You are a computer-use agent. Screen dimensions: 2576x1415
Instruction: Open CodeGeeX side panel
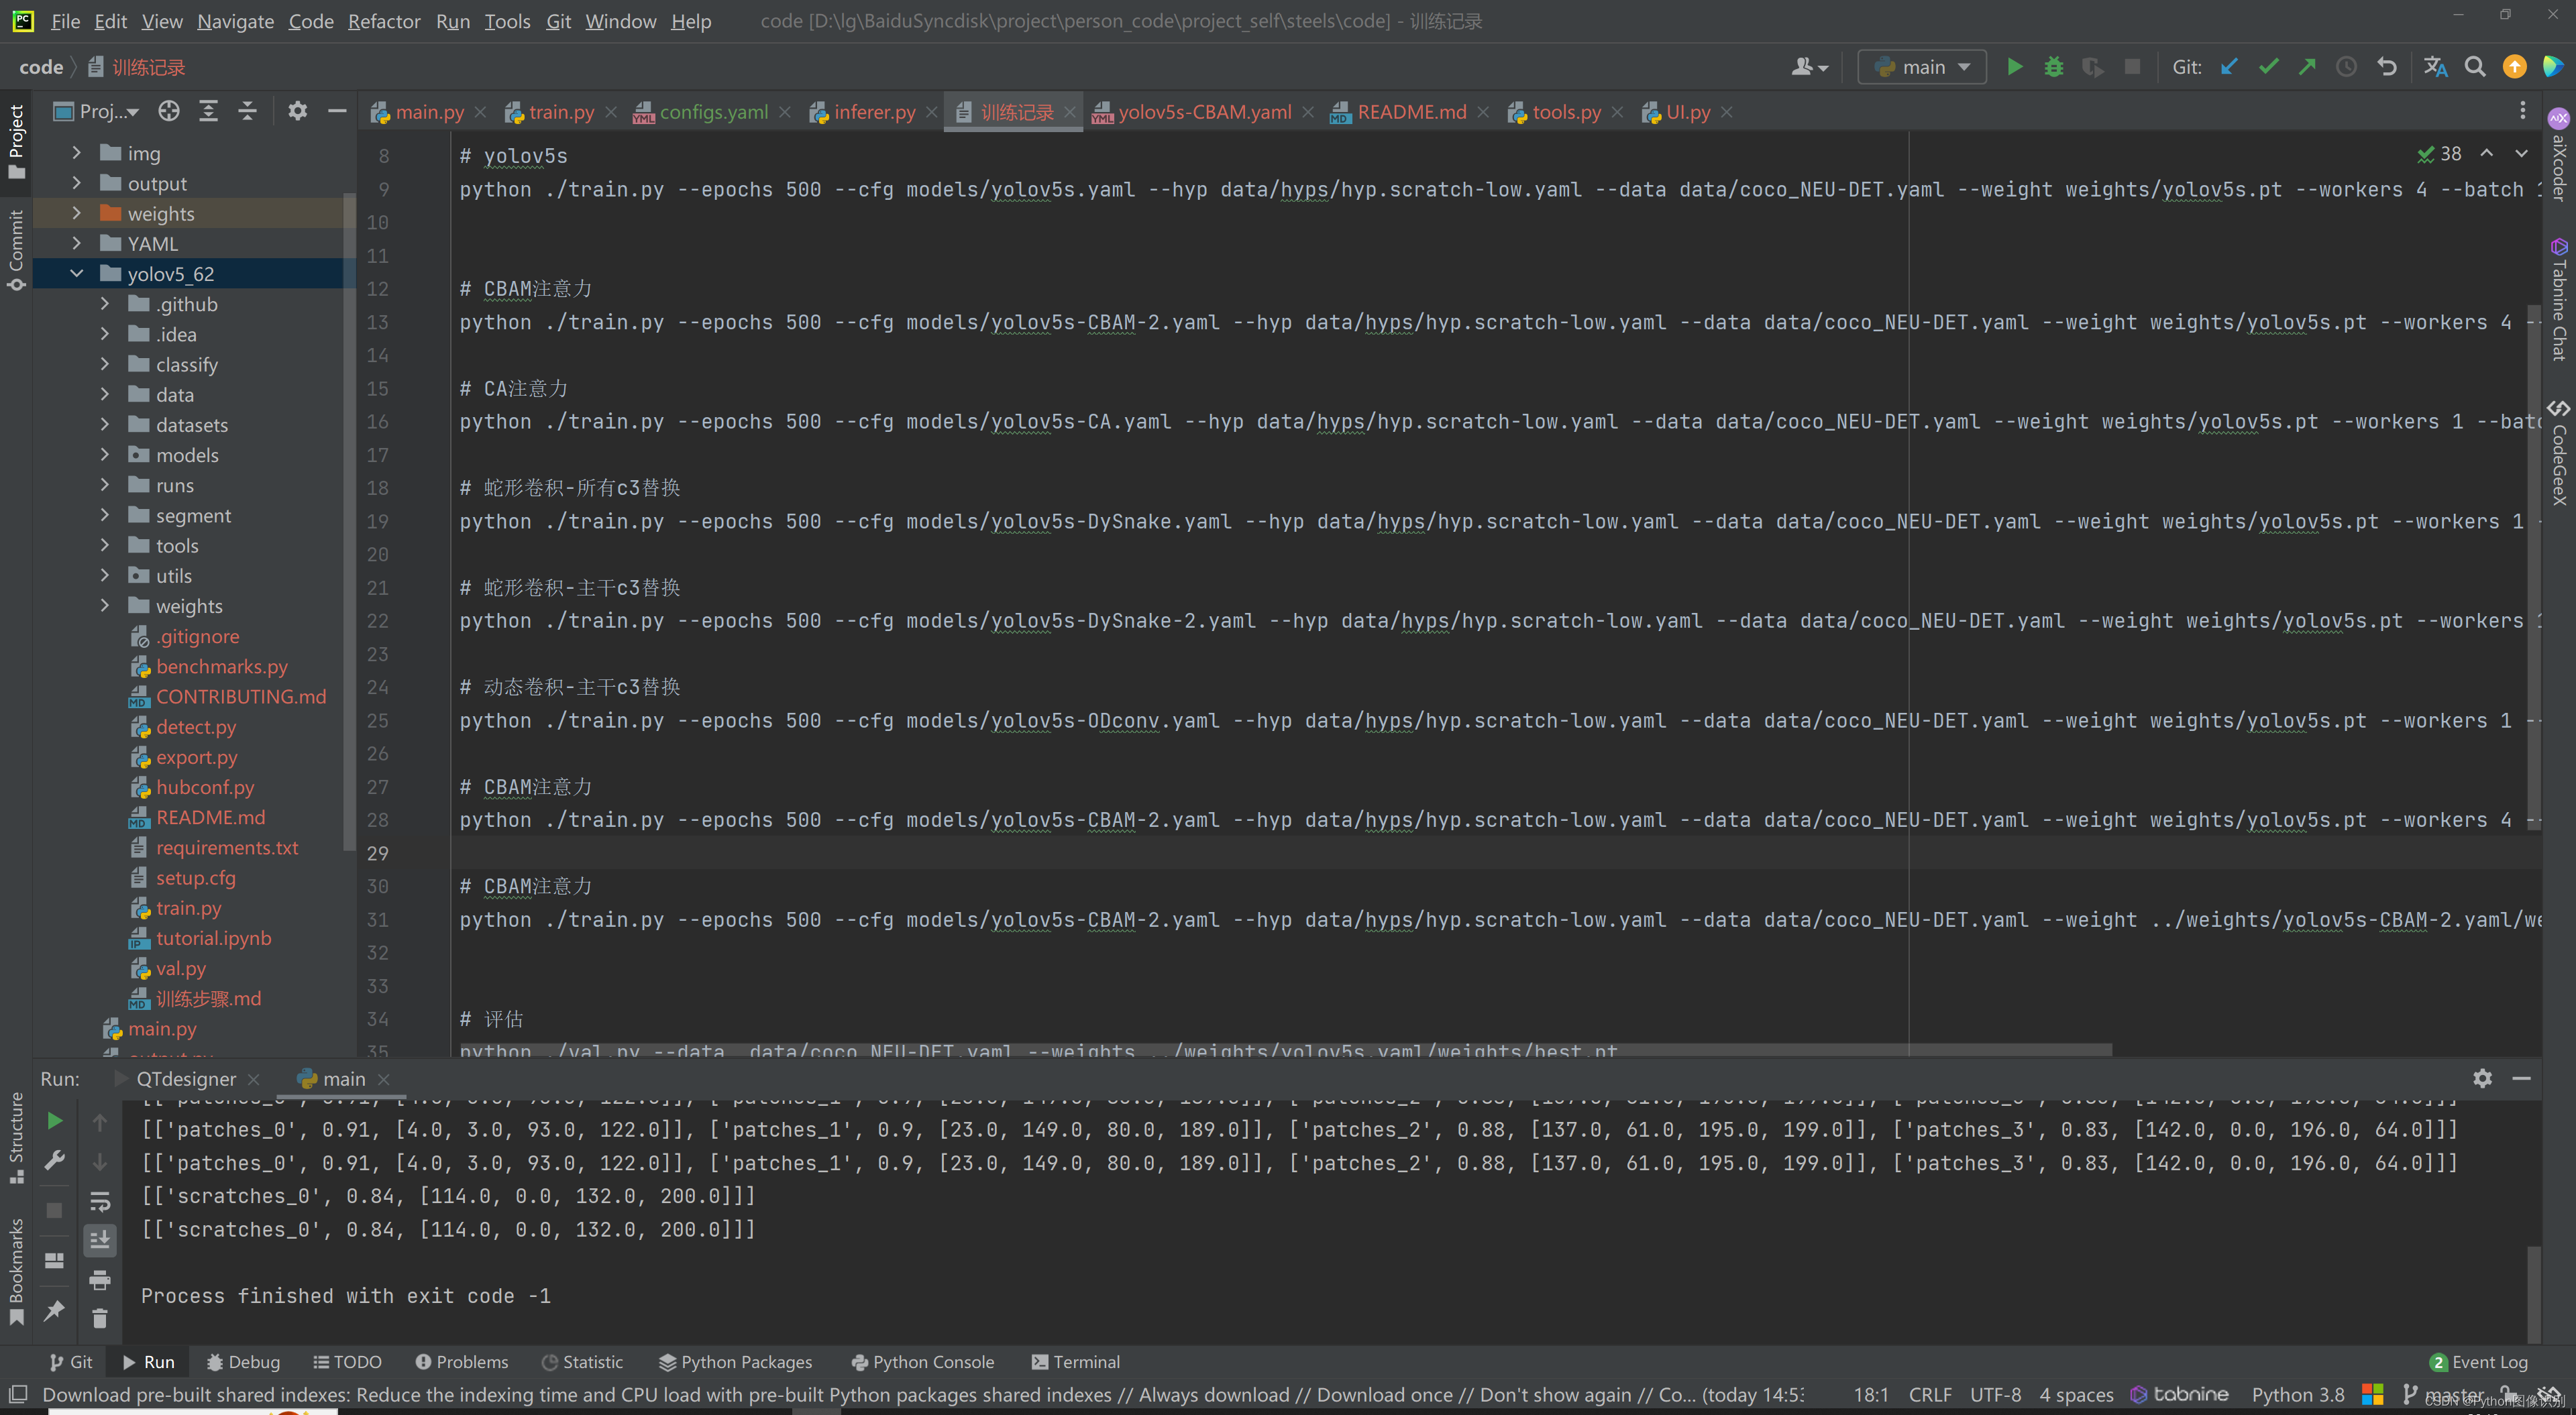(2559, 453)
